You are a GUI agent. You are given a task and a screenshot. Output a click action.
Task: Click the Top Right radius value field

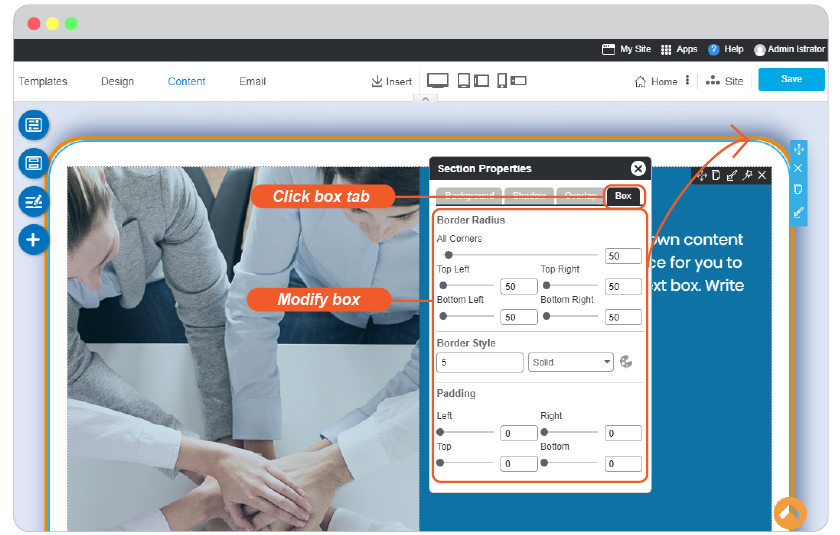coord(623,287)
